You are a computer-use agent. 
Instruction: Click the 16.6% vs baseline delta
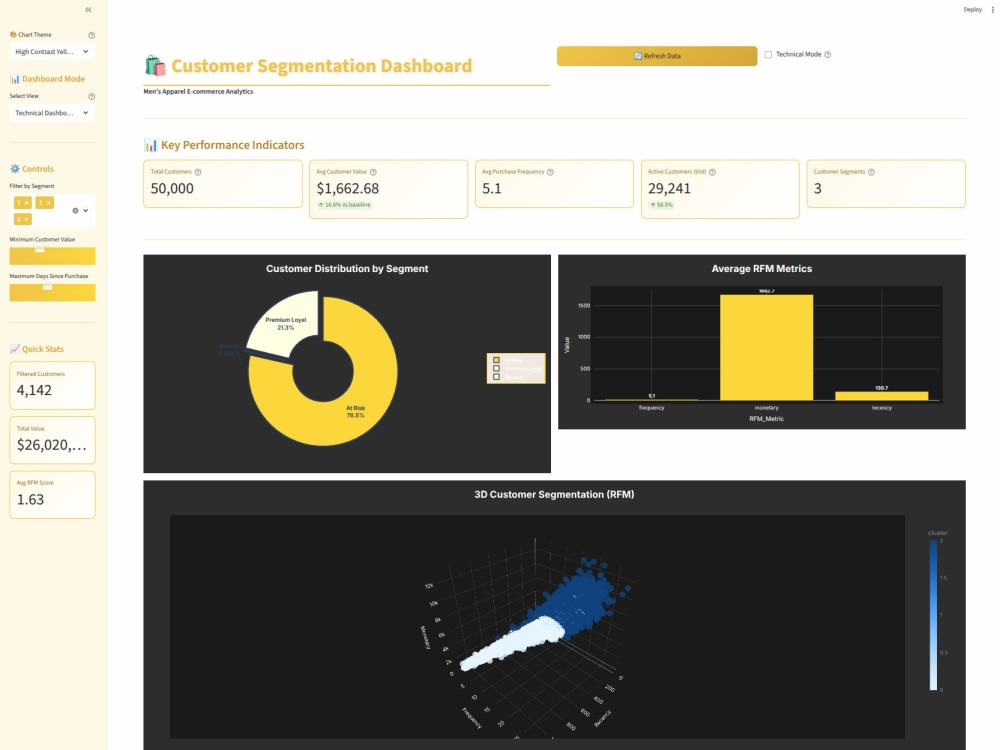pyautogui.click(x=344, y=205)
